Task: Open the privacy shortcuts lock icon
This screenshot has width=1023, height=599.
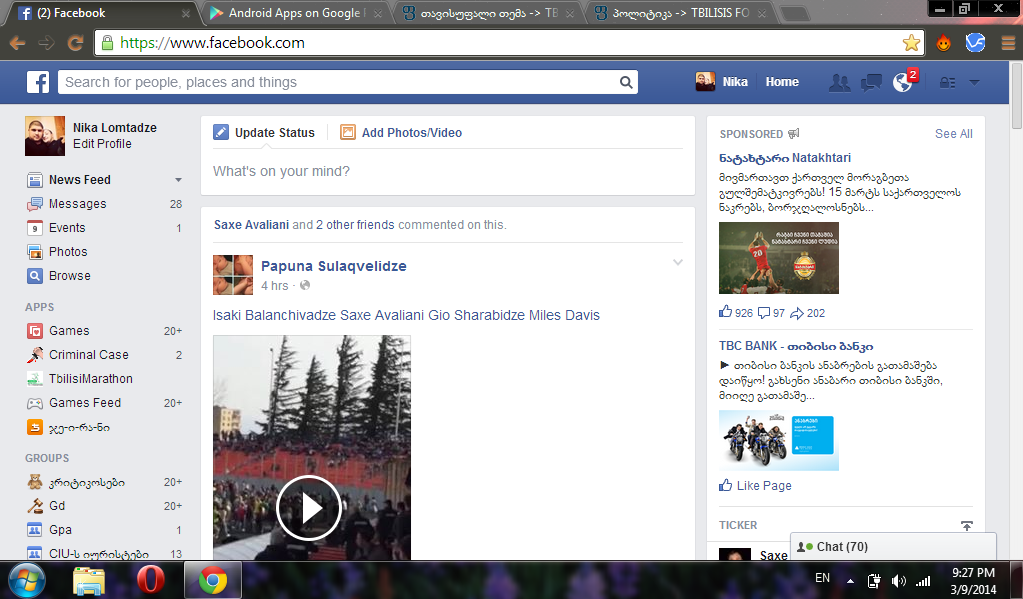Action: click(x=947, y=82)
